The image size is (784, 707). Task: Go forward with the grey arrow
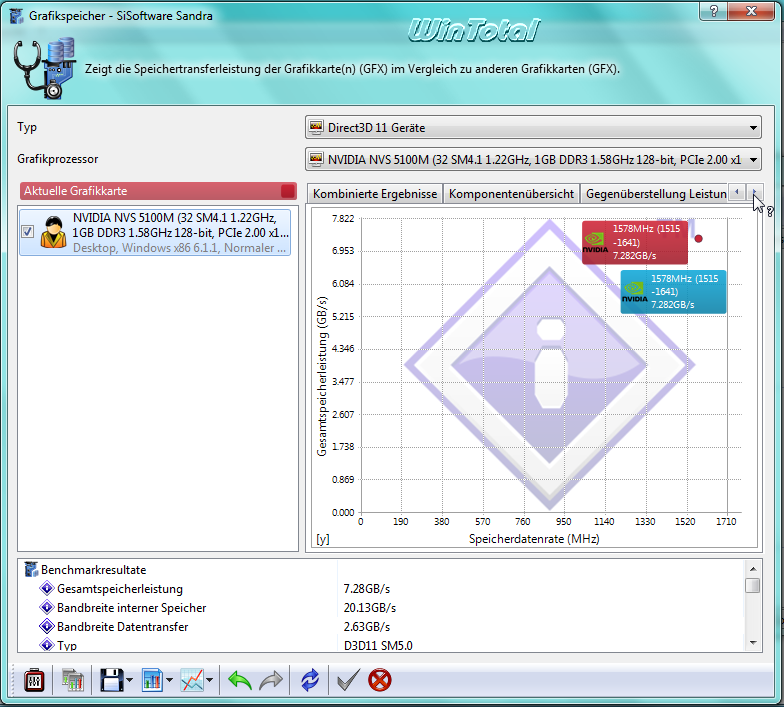[x=272, y=680]
